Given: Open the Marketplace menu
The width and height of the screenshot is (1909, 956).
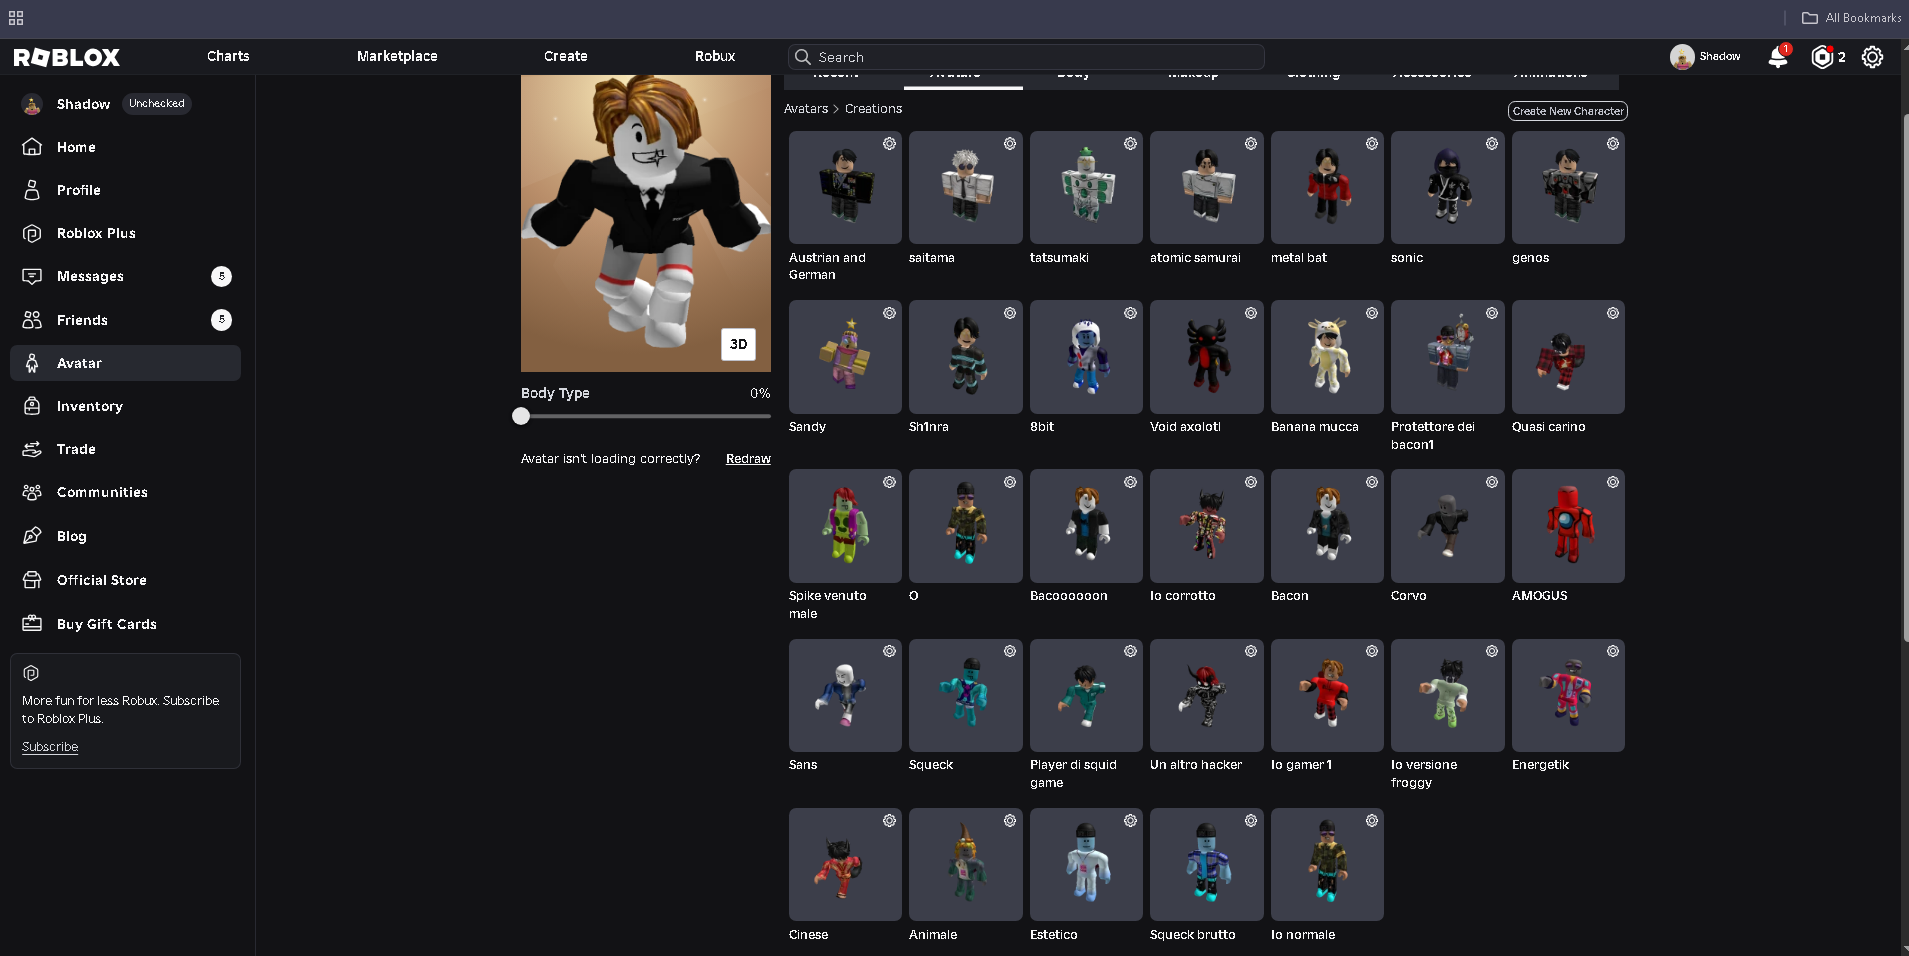Looking at the screenshot, I should [397, 56].
